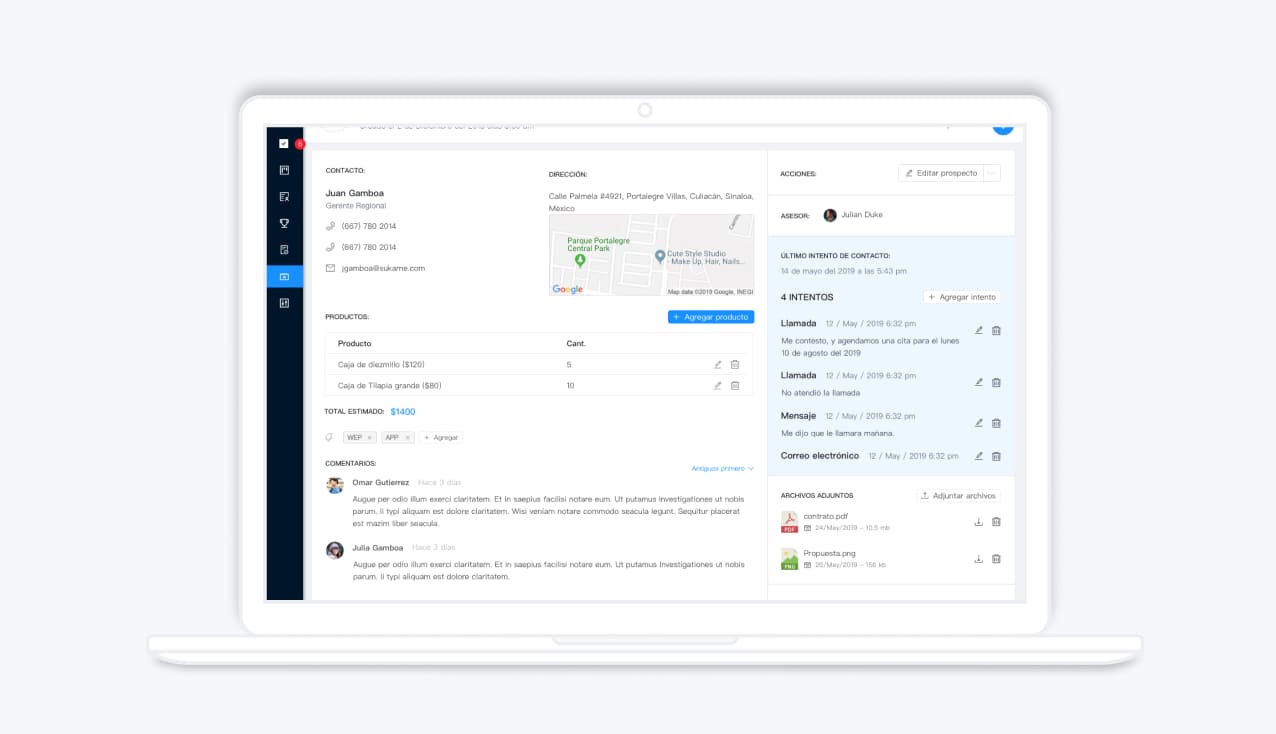Click the Editar prospecto button
This screenshot has height=734, width=1276.
click(x=941, y=173)
